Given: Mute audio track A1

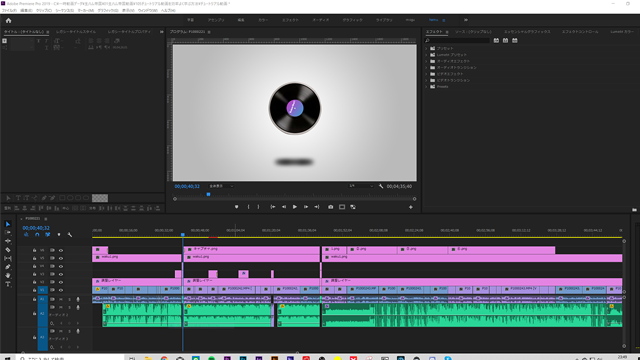Looking at the screenshot, I should click(61, 299).
